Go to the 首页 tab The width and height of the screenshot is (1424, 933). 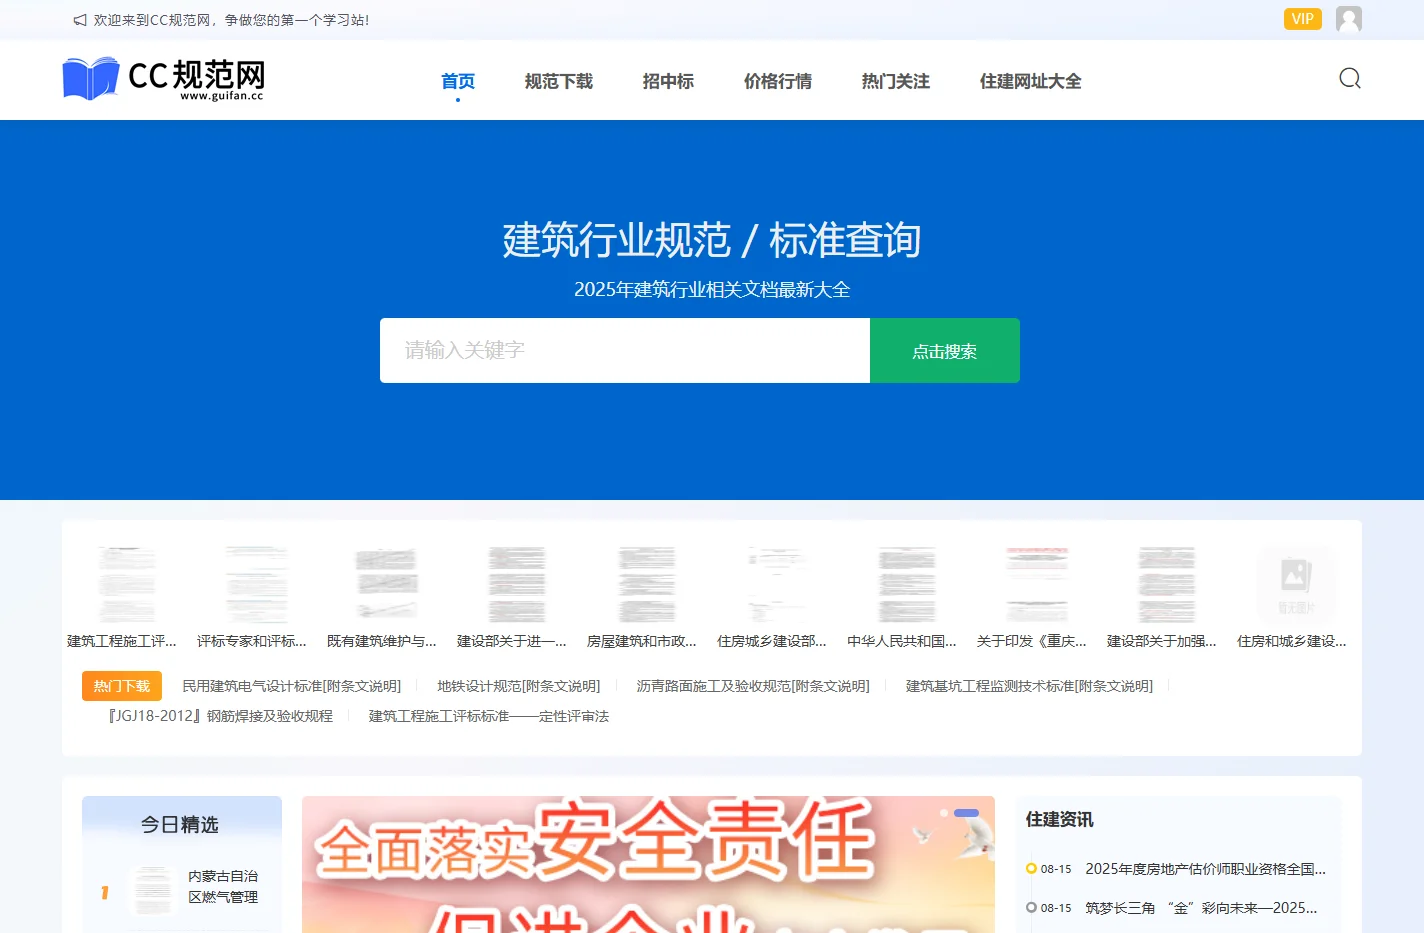(458, 81)
